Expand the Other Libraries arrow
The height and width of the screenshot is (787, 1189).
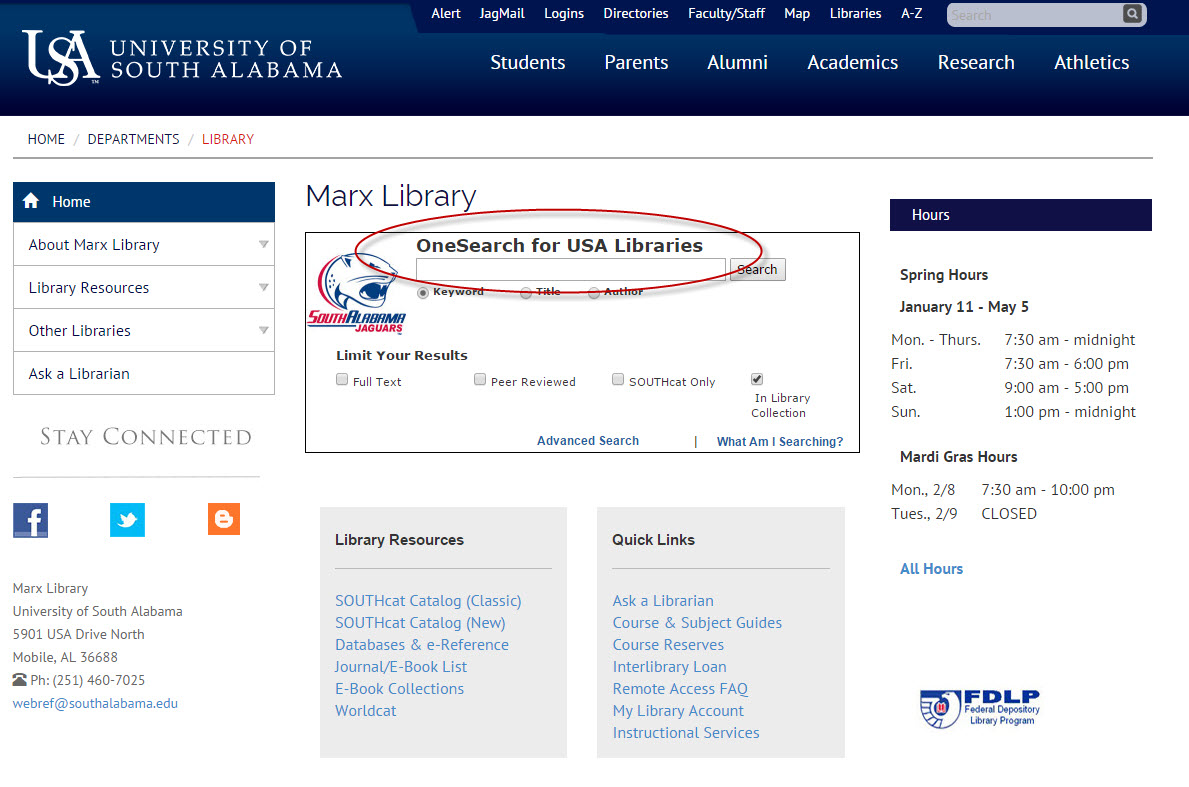tap(263, 331)
